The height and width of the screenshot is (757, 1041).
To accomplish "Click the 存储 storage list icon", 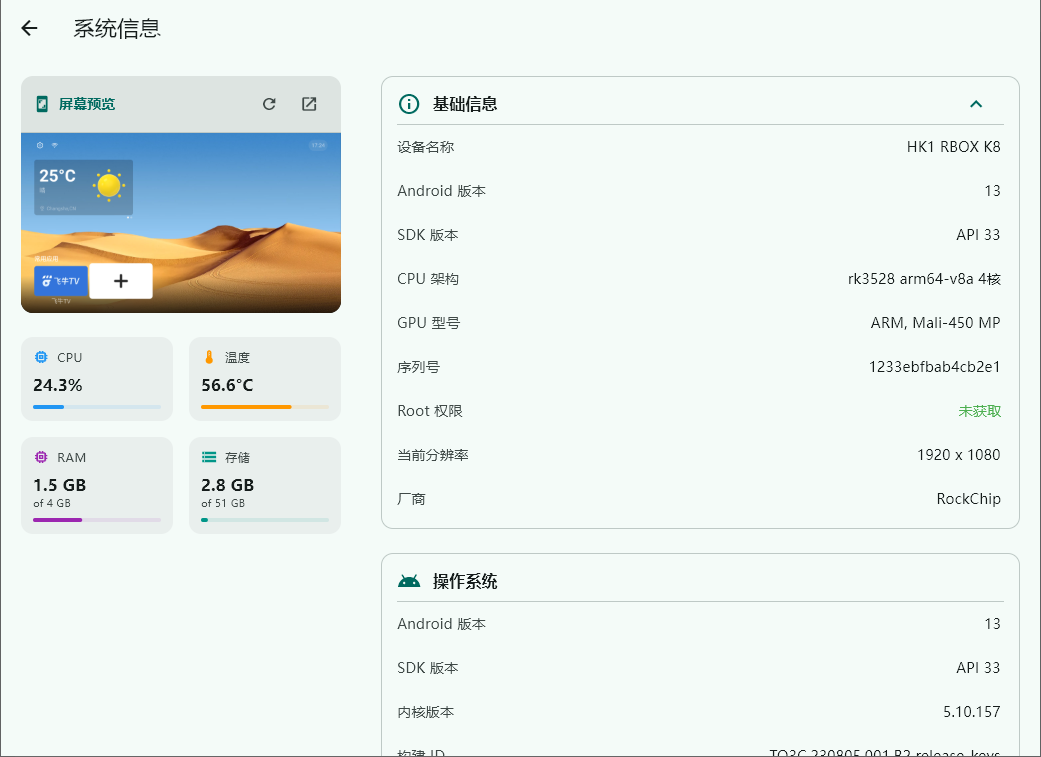I will [209, 457].
